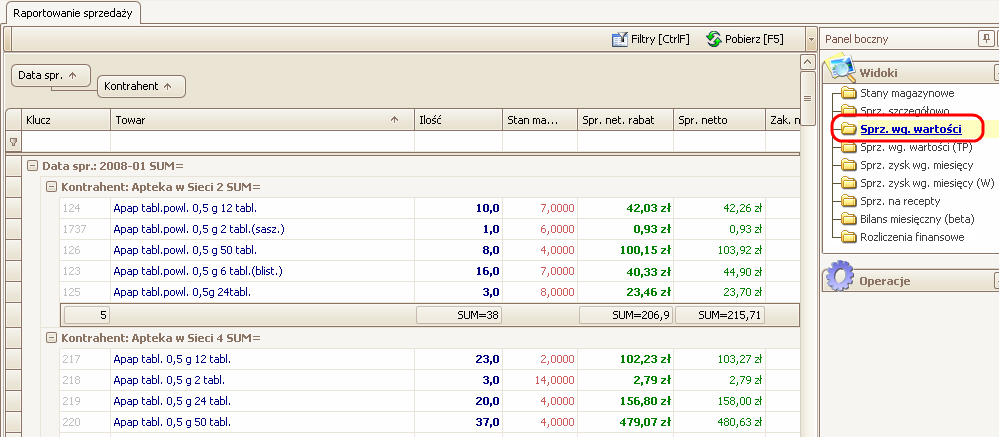Collapse the Operacje panel section
The image size is (999, 437).
[x=995, y=280]
